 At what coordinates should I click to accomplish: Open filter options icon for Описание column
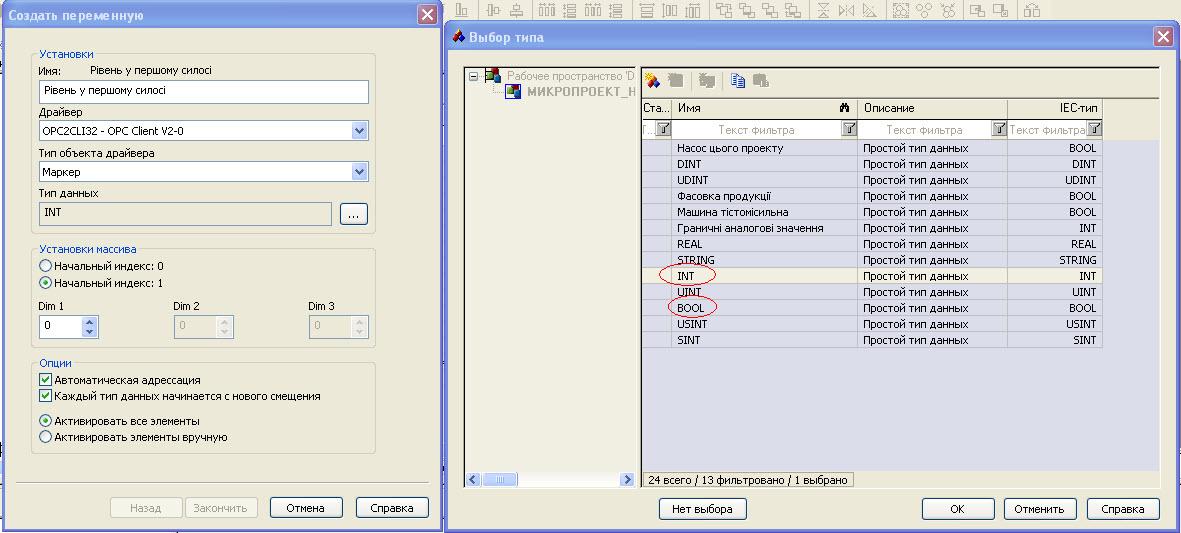[x=999, y=129]
